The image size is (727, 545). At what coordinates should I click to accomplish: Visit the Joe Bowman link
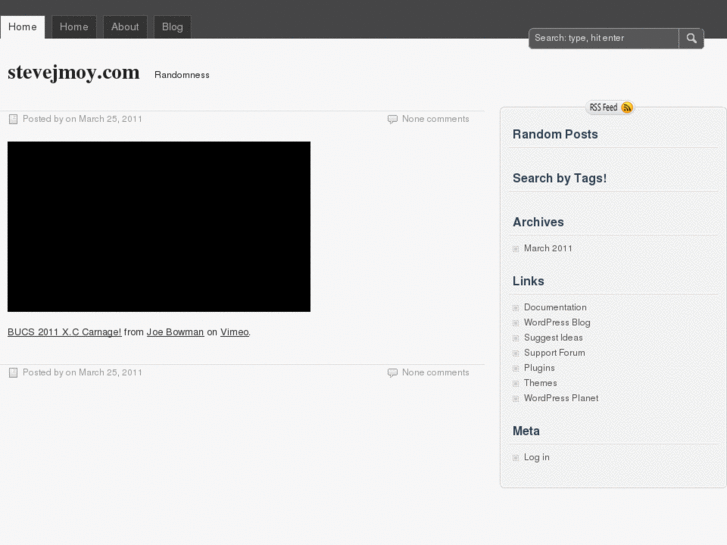pyautogui.click(x=175, y=332)
